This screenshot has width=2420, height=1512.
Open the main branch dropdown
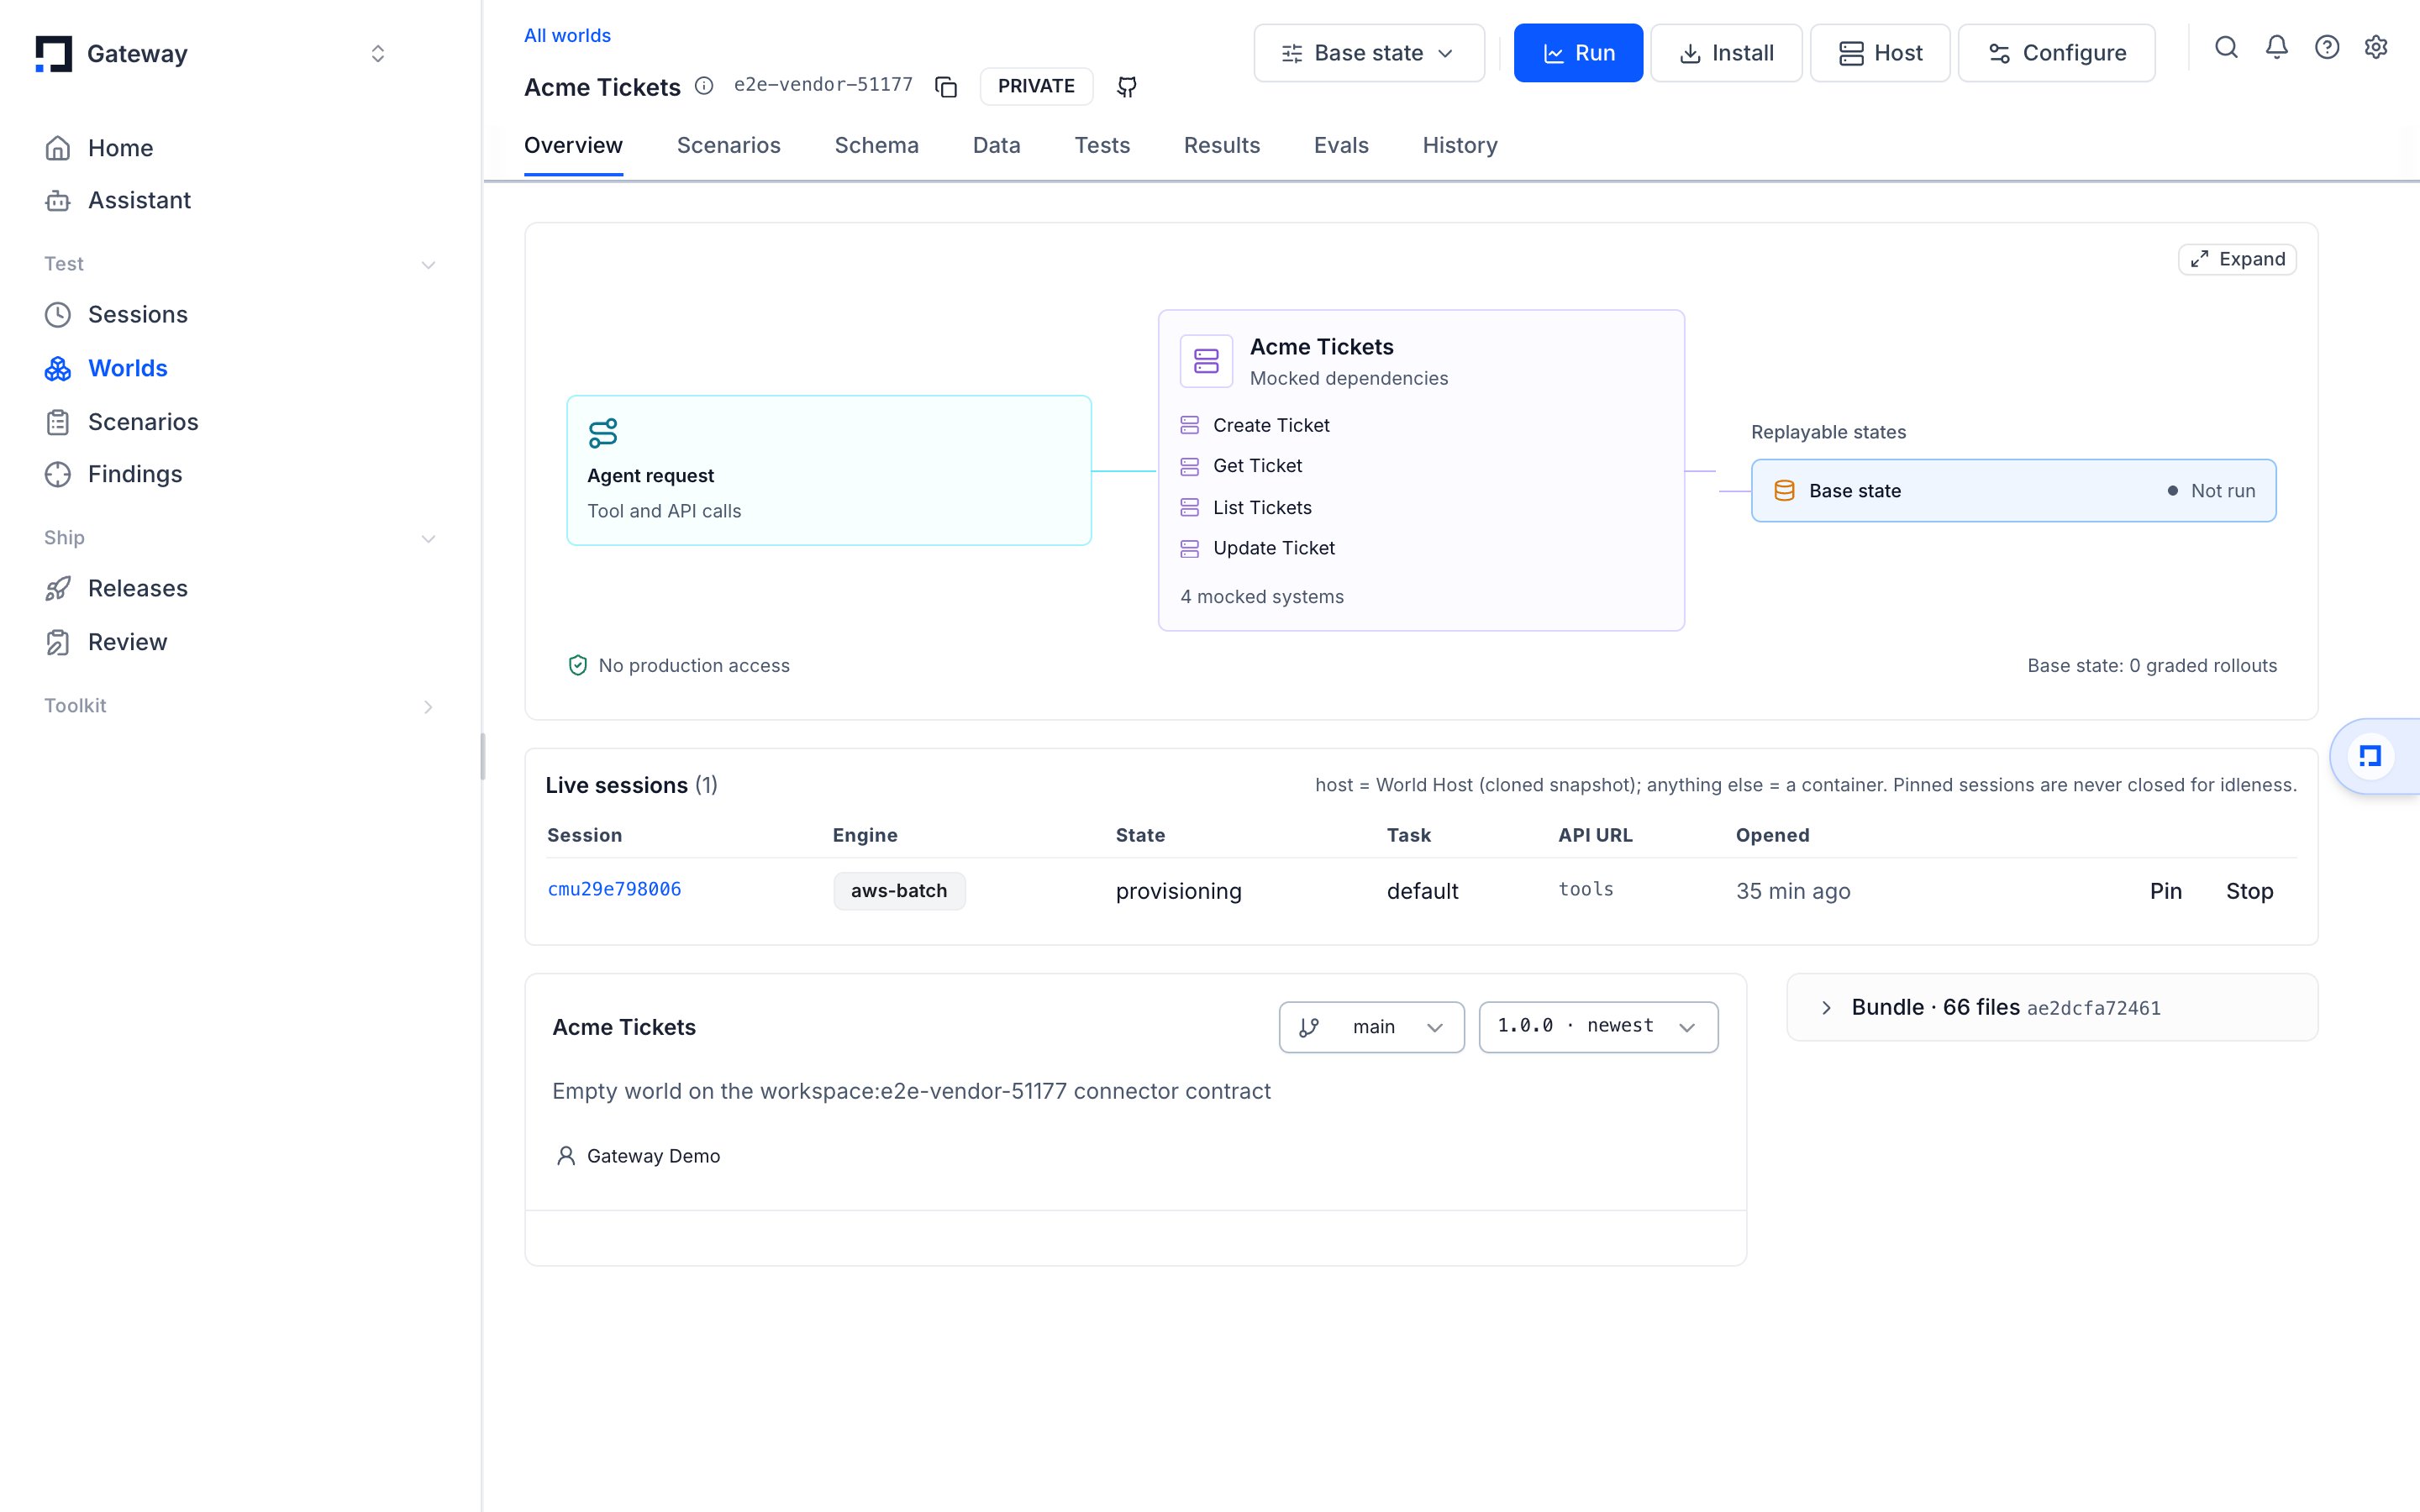(1371, 1027)
